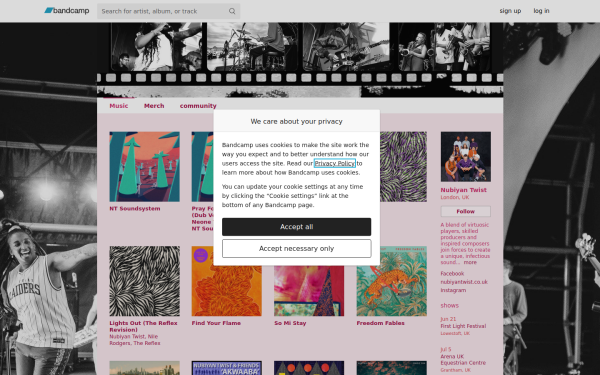This screenshot has width=600, height=375.
Task: Click the Nubiyan Twist banner header image
Action: 300,60
